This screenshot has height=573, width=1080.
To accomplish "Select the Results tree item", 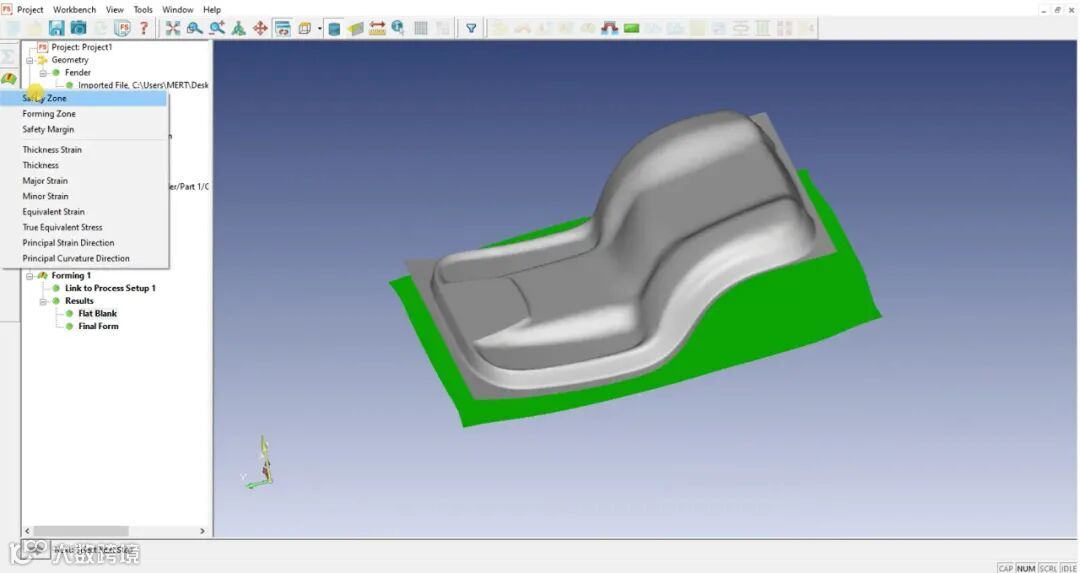I will point(79,301).
